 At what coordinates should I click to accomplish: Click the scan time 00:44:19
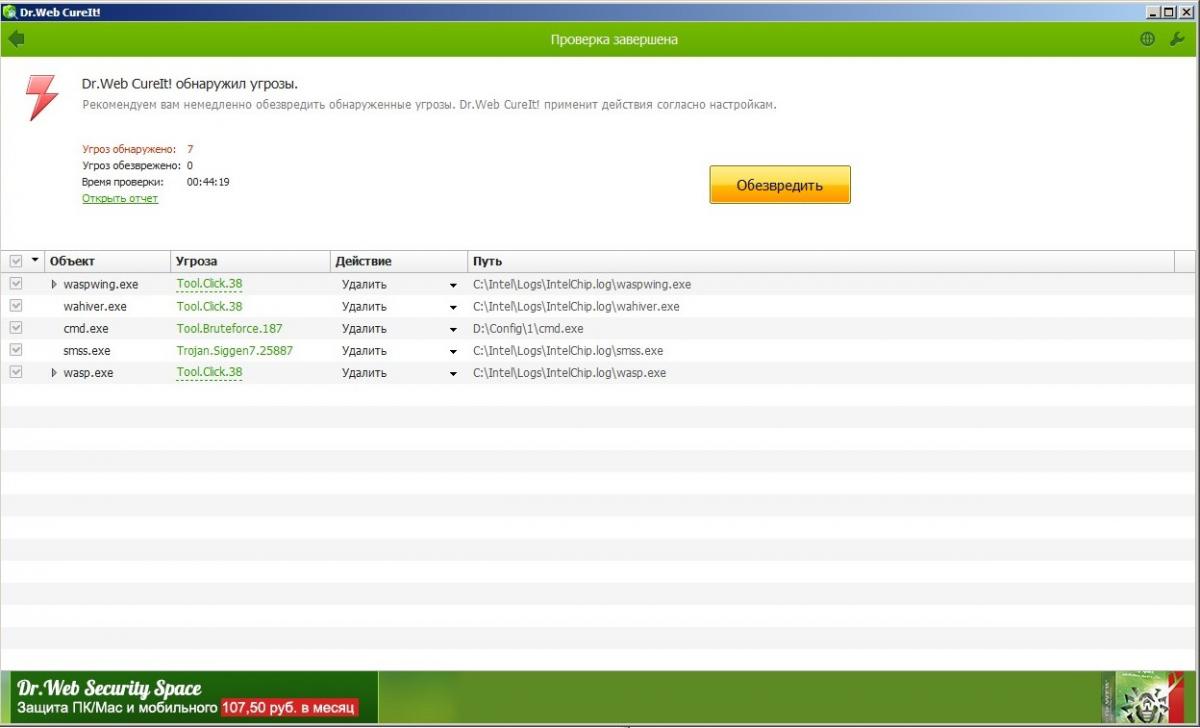tap(208, 182)
